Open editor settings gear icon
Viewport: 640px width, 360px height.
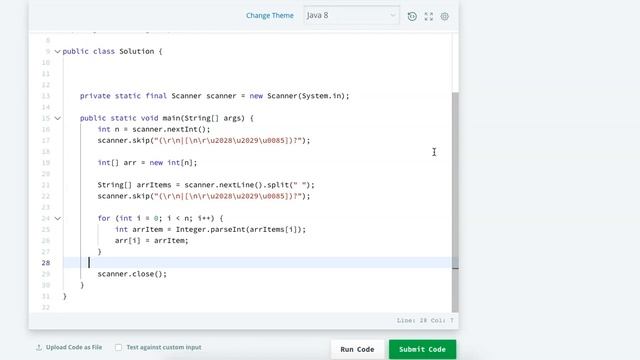tap(444, 16)
